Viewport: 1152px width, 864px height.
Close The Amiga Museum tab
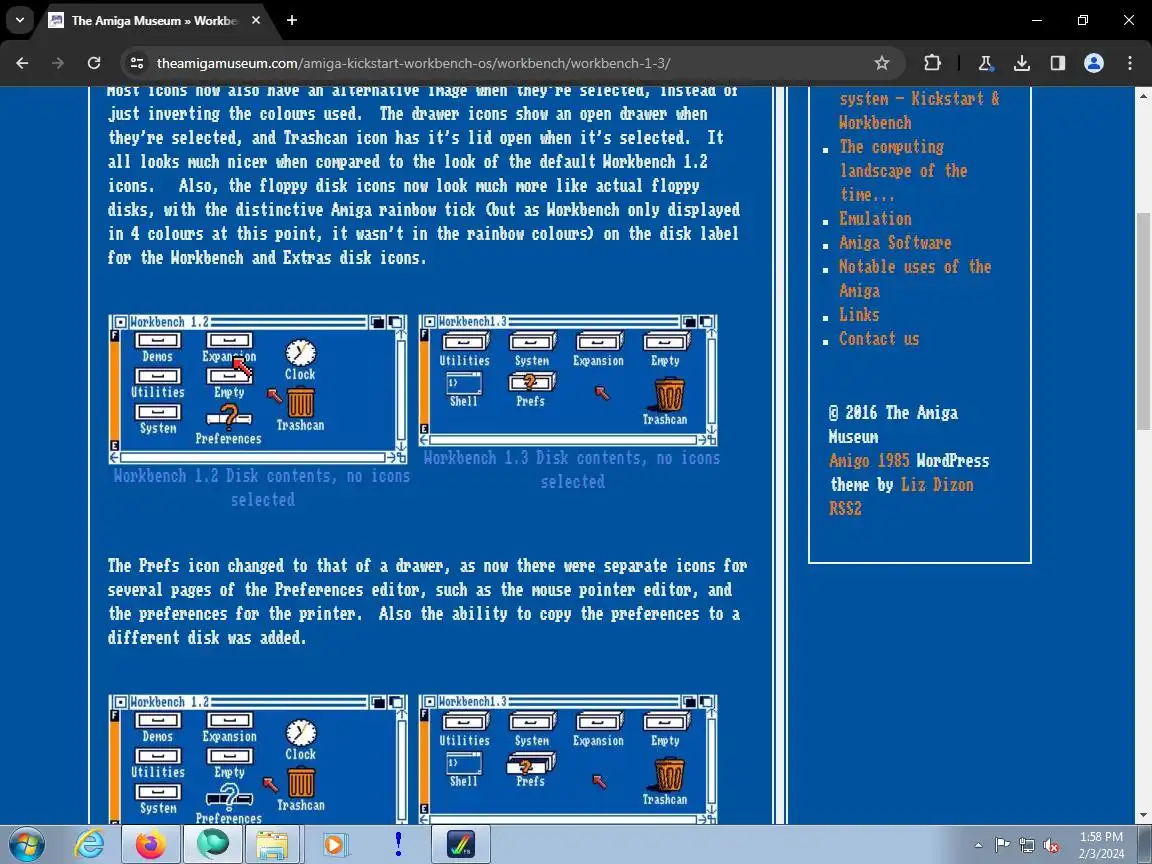[256, 21]
